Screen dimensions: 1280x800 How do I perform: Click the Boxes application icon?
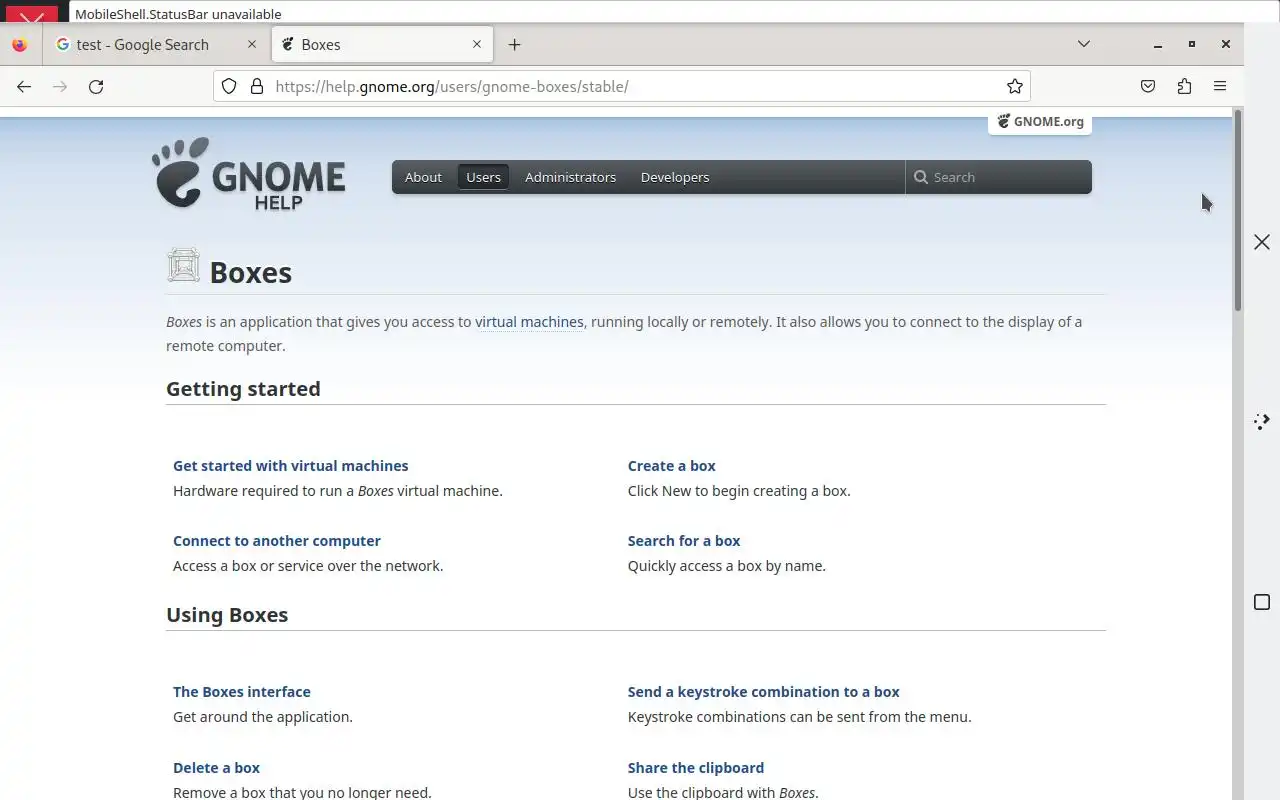coord(183,265)
